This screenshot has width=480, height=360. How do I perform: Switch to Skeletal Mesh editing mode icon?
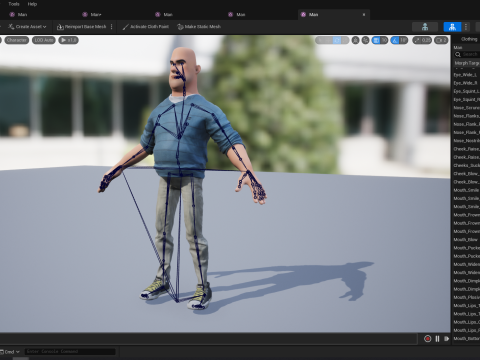tap(452, 27)
